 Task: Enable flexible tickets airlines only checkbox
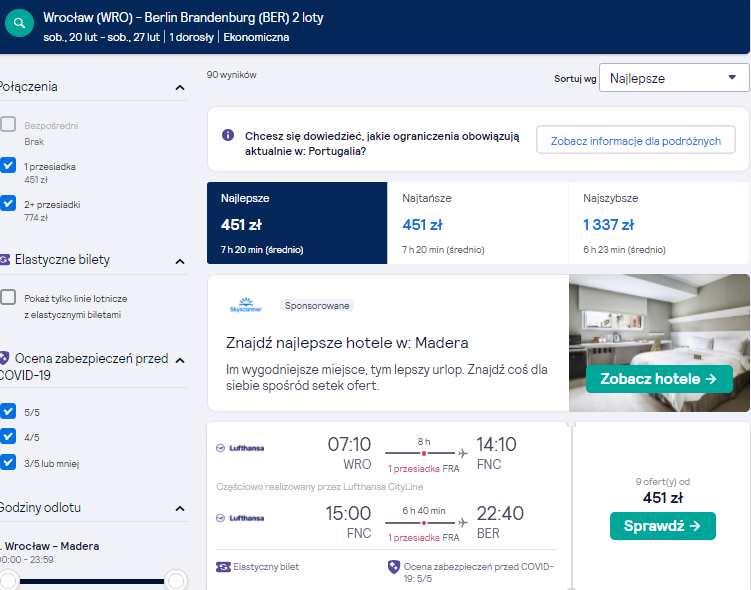[8, 297]
